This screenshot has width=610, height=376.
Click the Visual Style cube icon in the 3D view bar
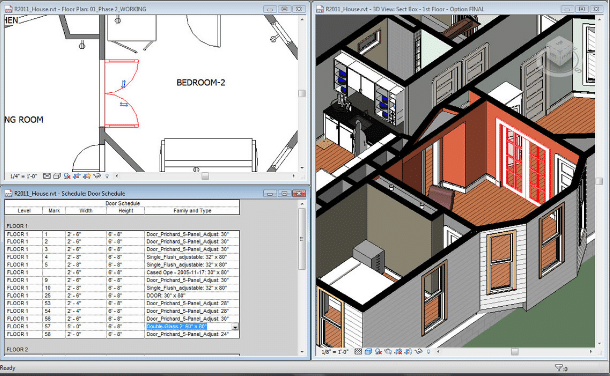[368, 352]
